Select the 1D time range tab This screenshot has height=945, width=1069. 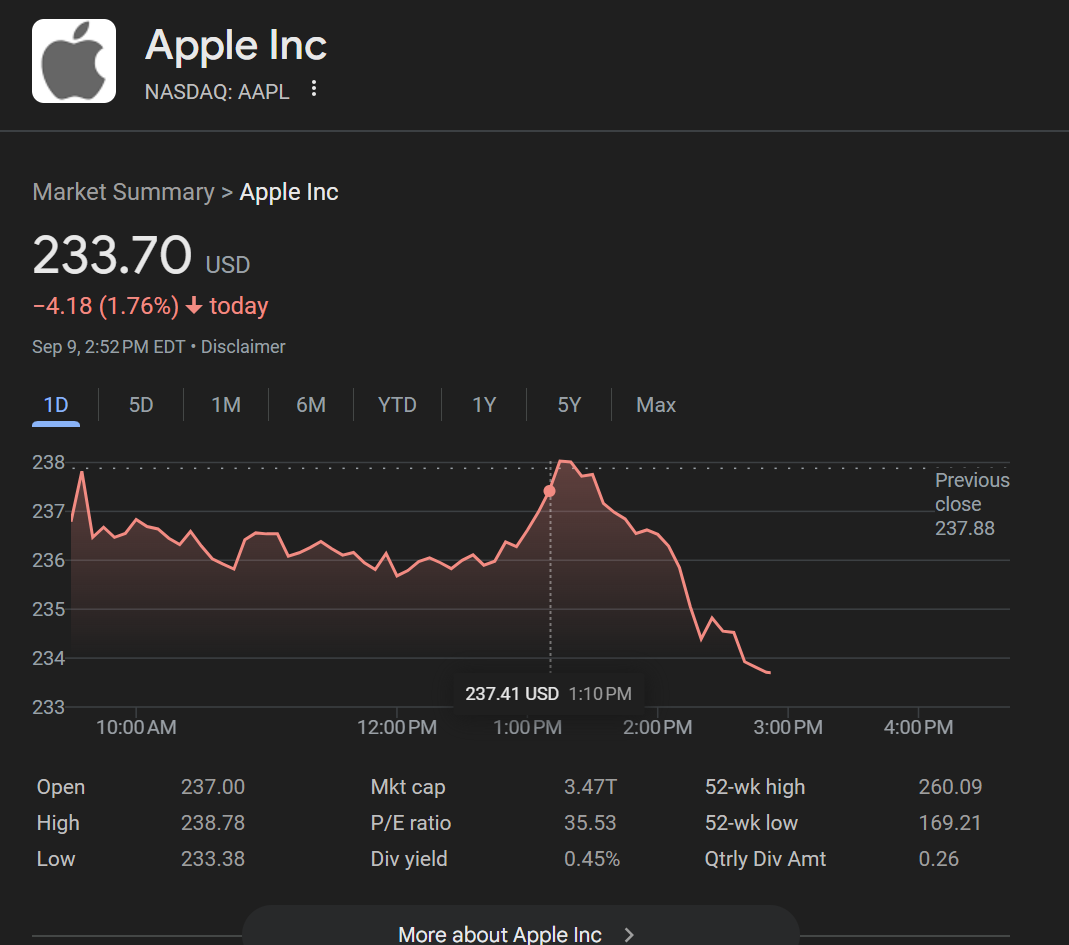(56, 405)
